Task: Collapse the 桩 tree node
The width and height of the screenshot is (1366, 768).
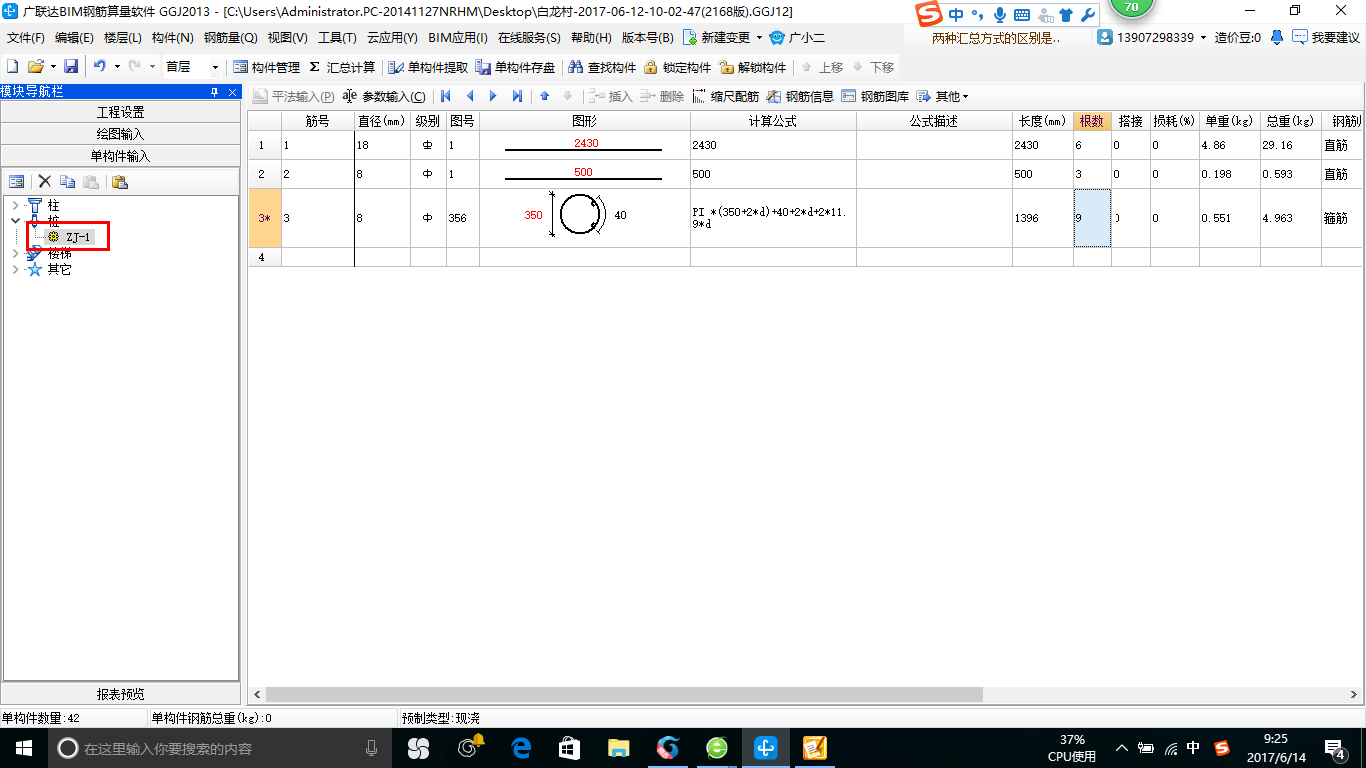Action: coord(15,221)
